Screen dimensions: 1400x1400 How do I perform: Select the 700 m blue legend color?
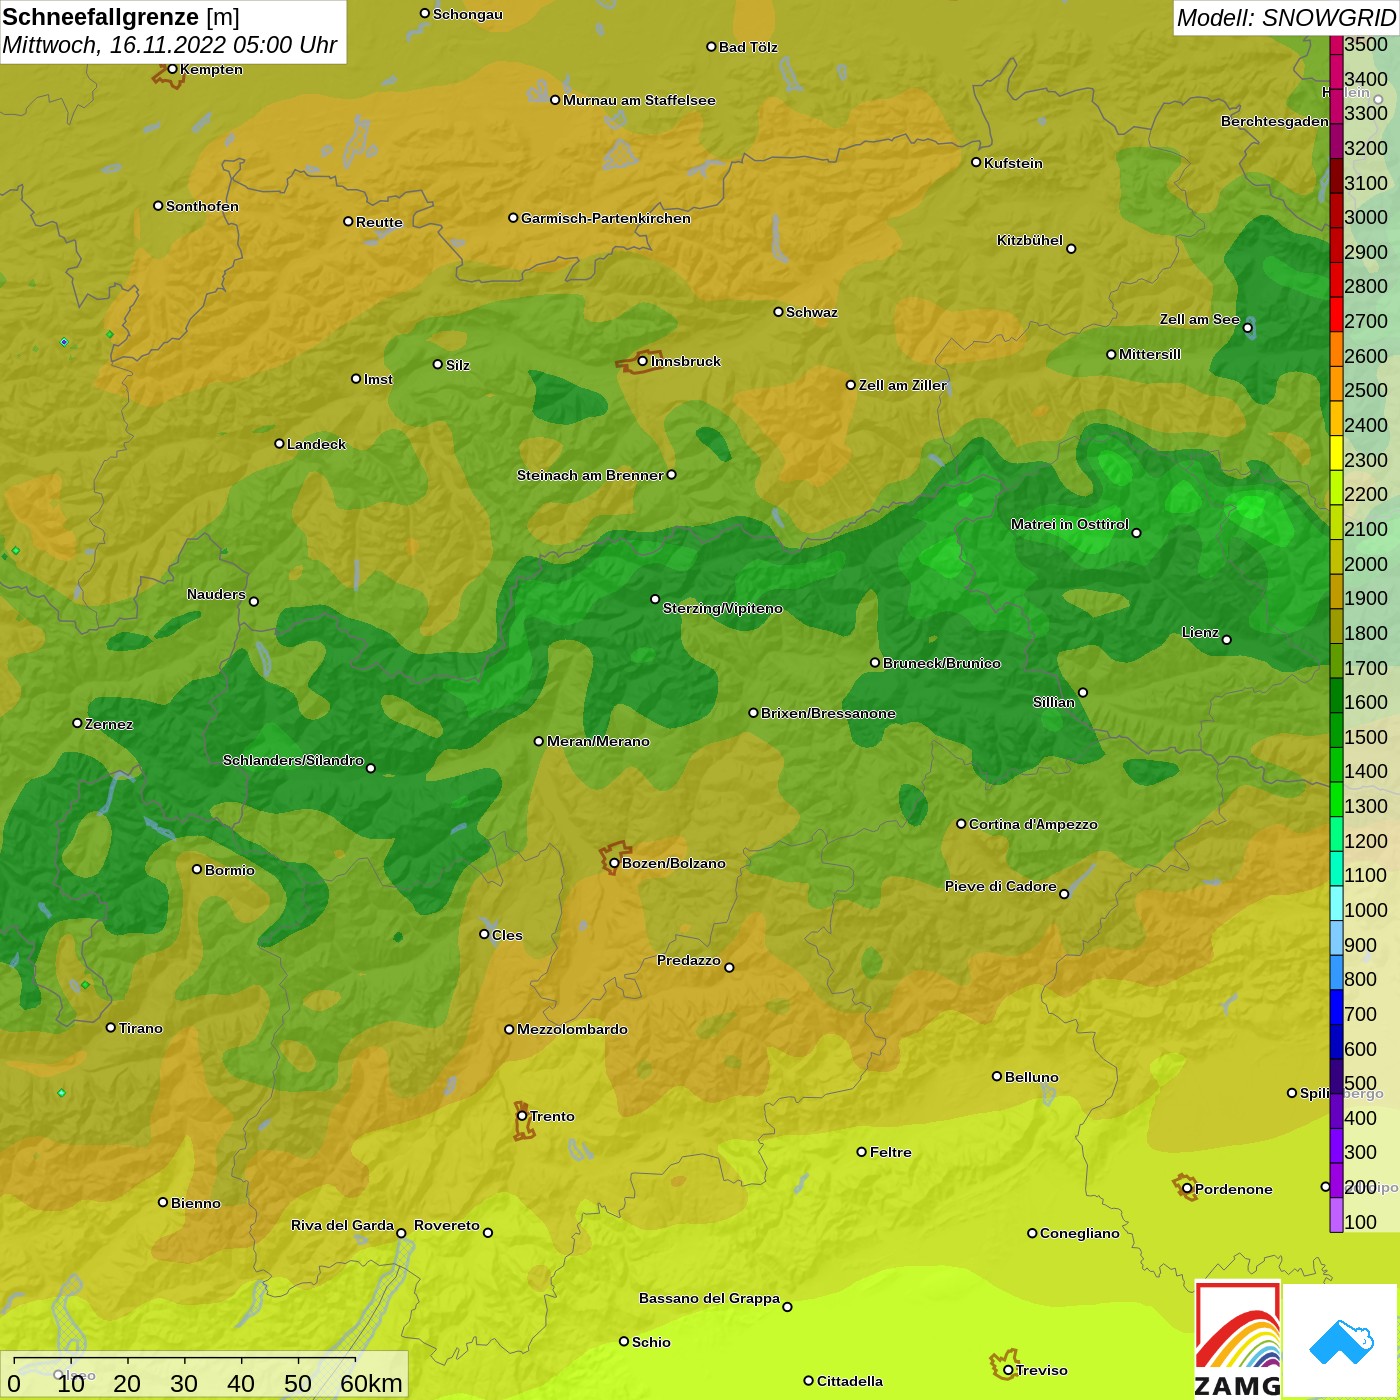(1336, 1006)
